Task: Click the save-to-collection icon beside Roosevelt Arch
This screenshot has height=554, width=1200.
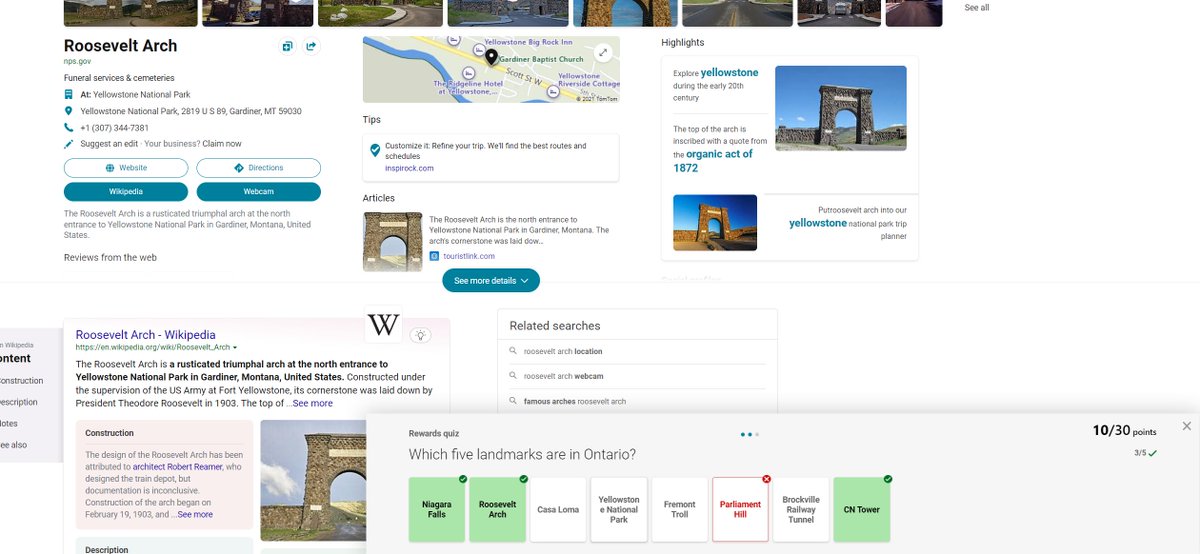Action: 287,46
